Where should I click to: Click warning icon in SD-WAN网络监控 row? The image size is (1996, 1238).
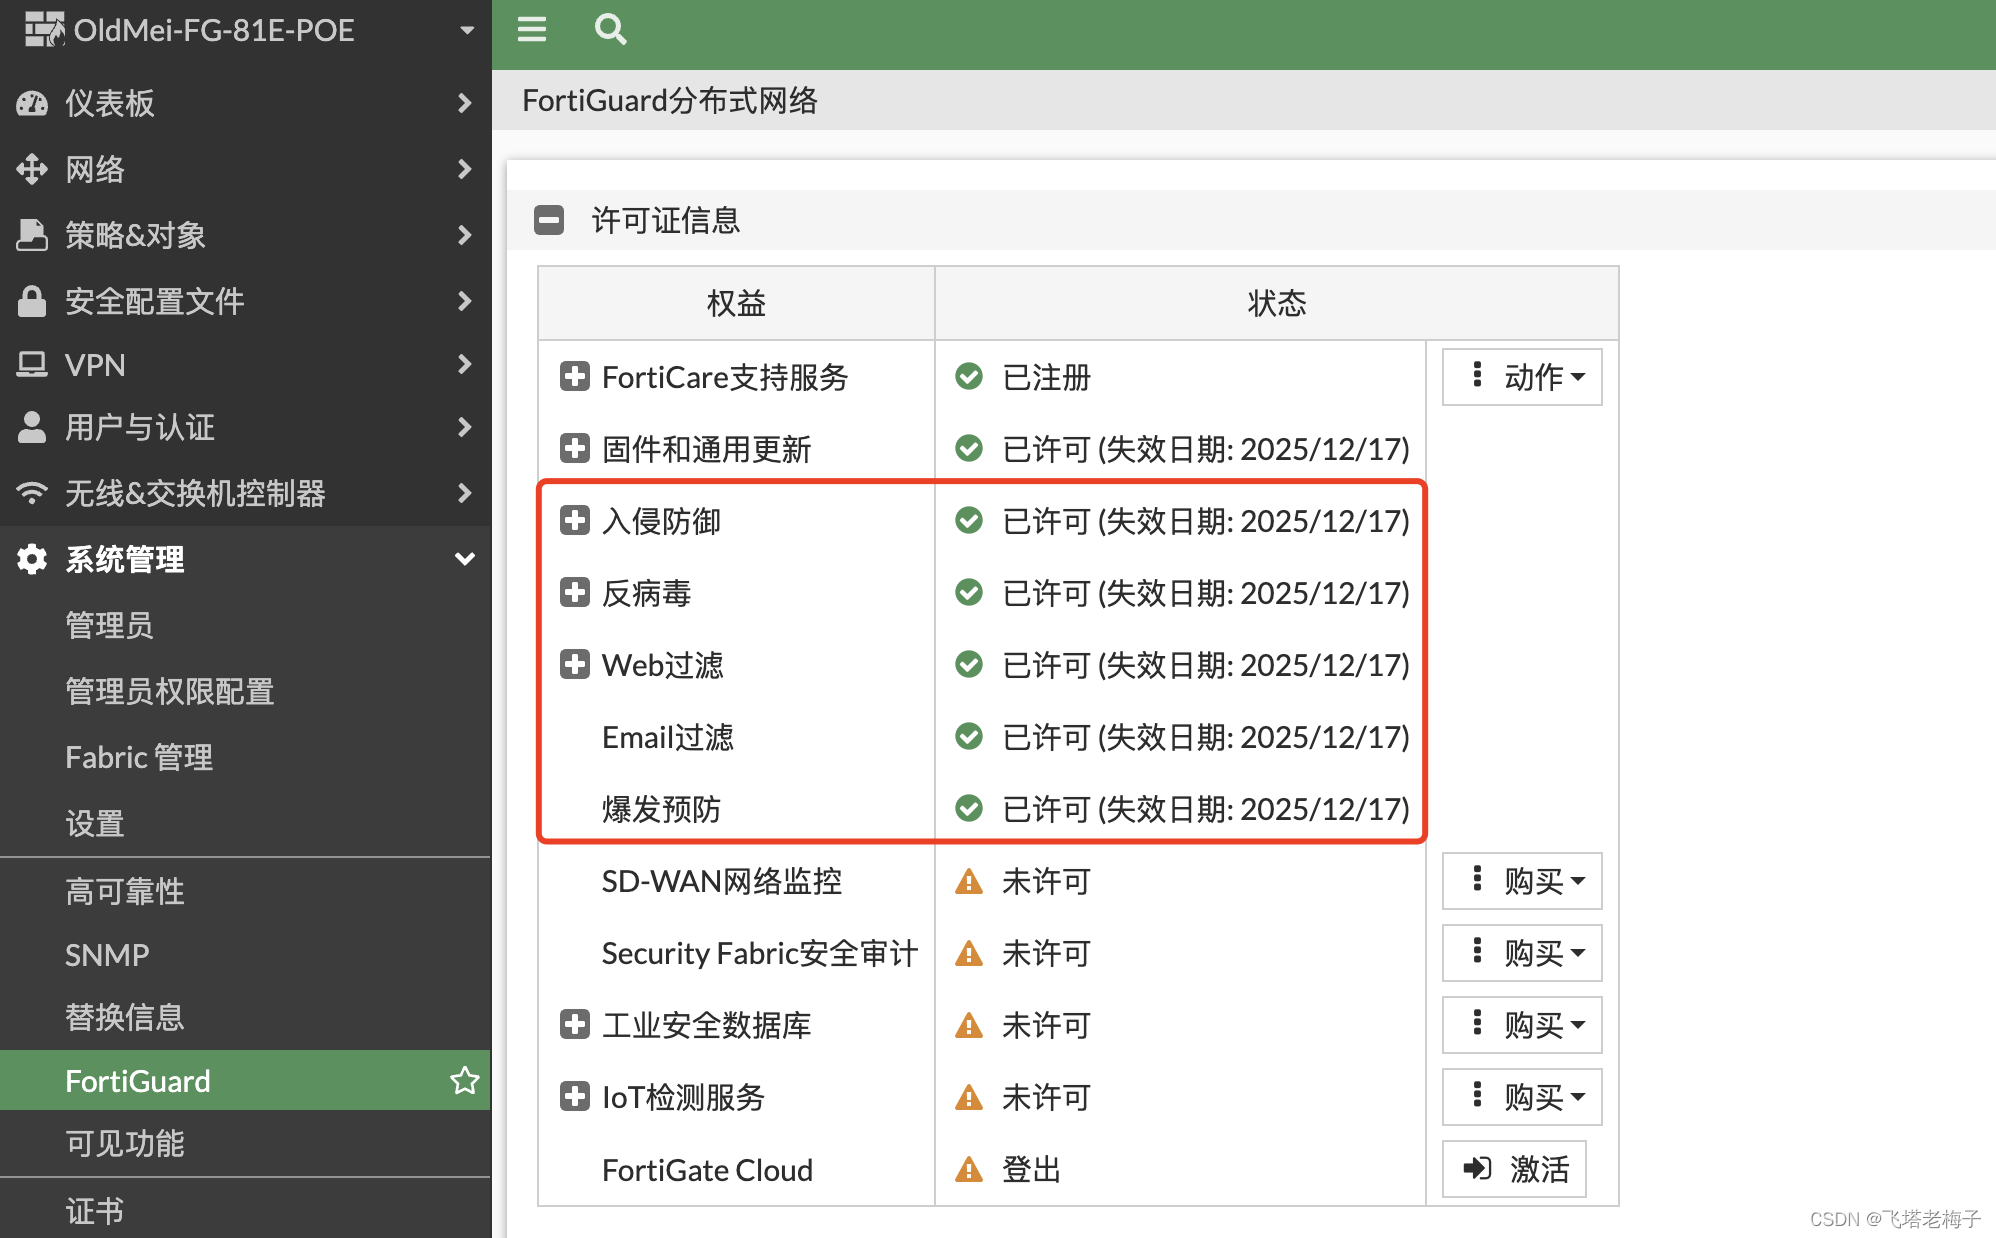pyautogui.click(x=969, y=881)
